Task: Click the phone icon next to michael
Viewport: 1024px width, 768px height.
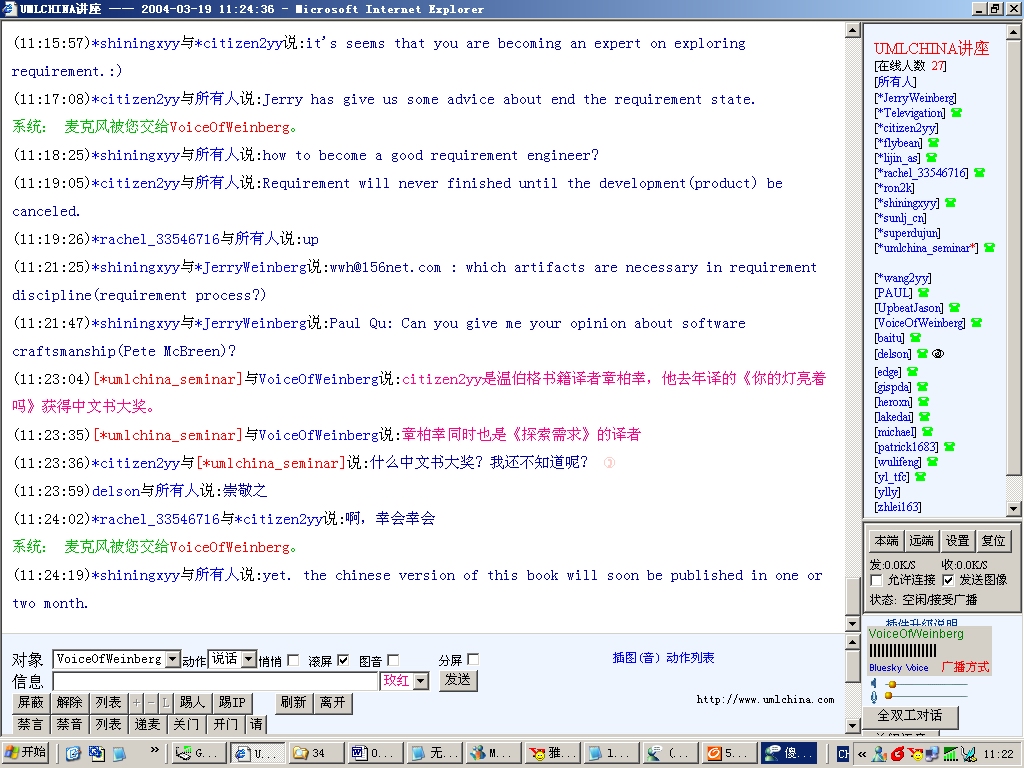Action: [x=927, y=432]
